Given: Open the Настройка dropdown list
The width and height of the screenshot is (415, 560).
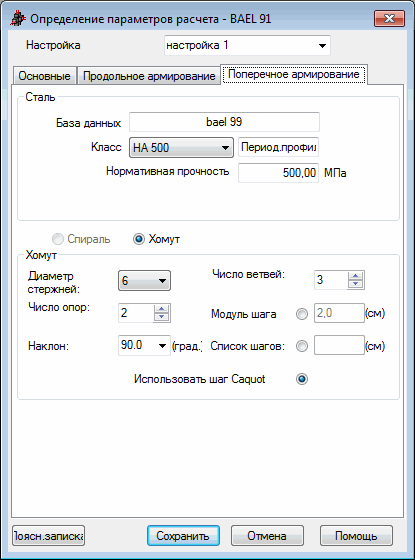Looking at the screenshot, I should [x=247, y=45].
